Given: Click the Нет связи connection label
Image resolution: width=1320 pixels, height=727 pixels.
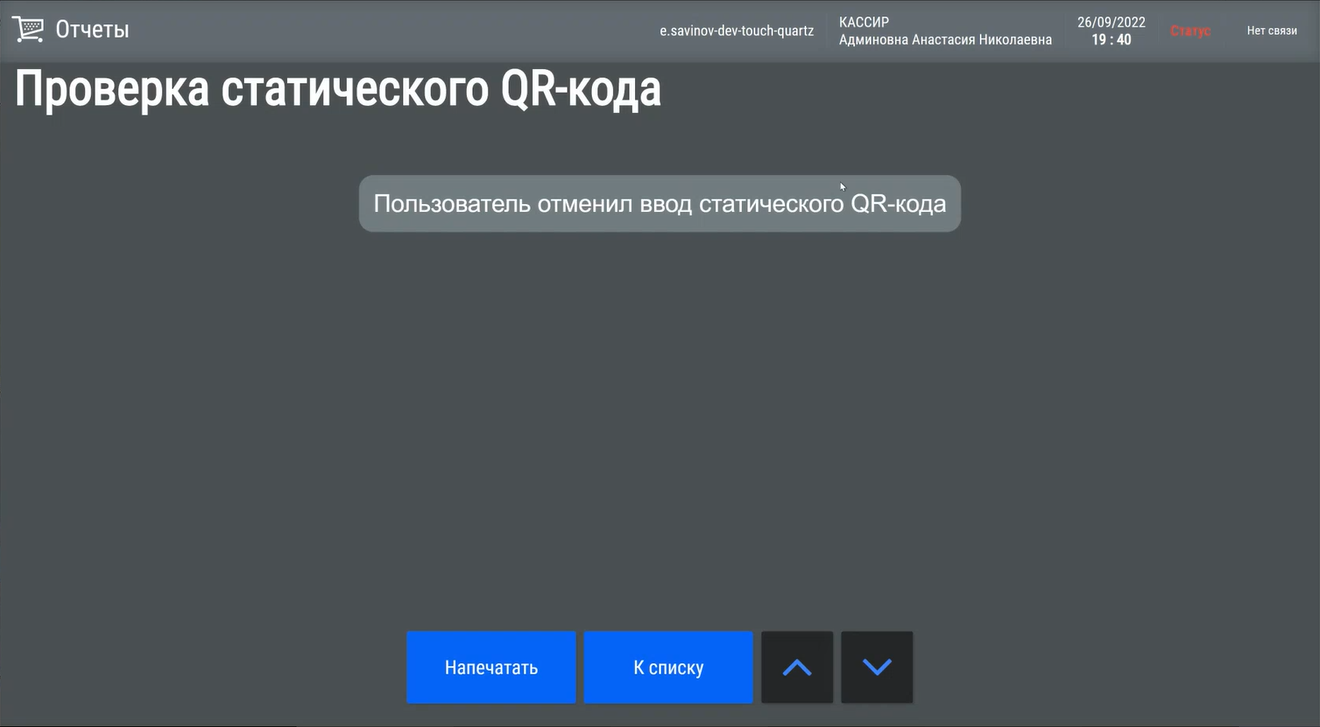Looking at the screenshot, I should point(1272,31).
